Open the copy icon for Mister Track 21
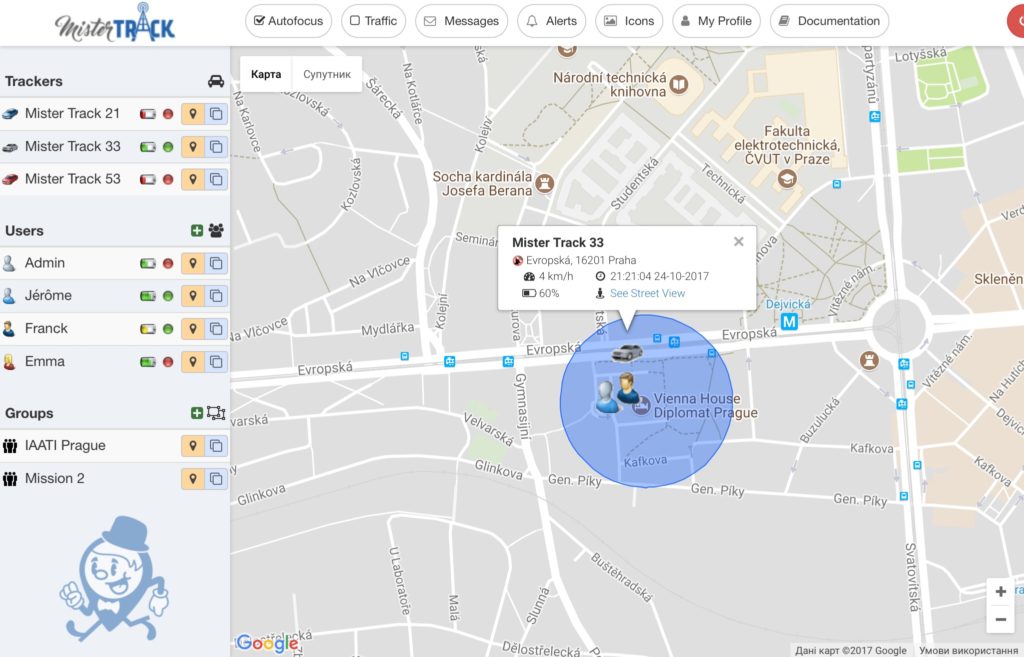Screen dimensions: 1024x657 pos(216,114)
